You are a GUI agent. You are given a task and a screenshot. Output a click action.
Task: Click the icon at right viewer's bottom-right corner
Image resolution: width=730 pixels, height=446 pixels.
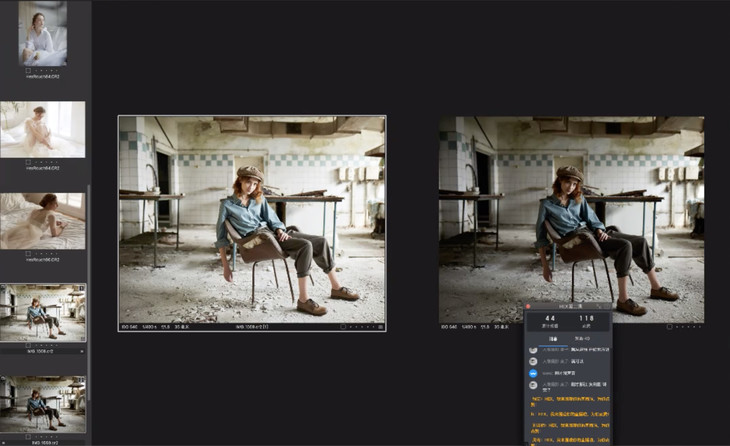[699, 327]
